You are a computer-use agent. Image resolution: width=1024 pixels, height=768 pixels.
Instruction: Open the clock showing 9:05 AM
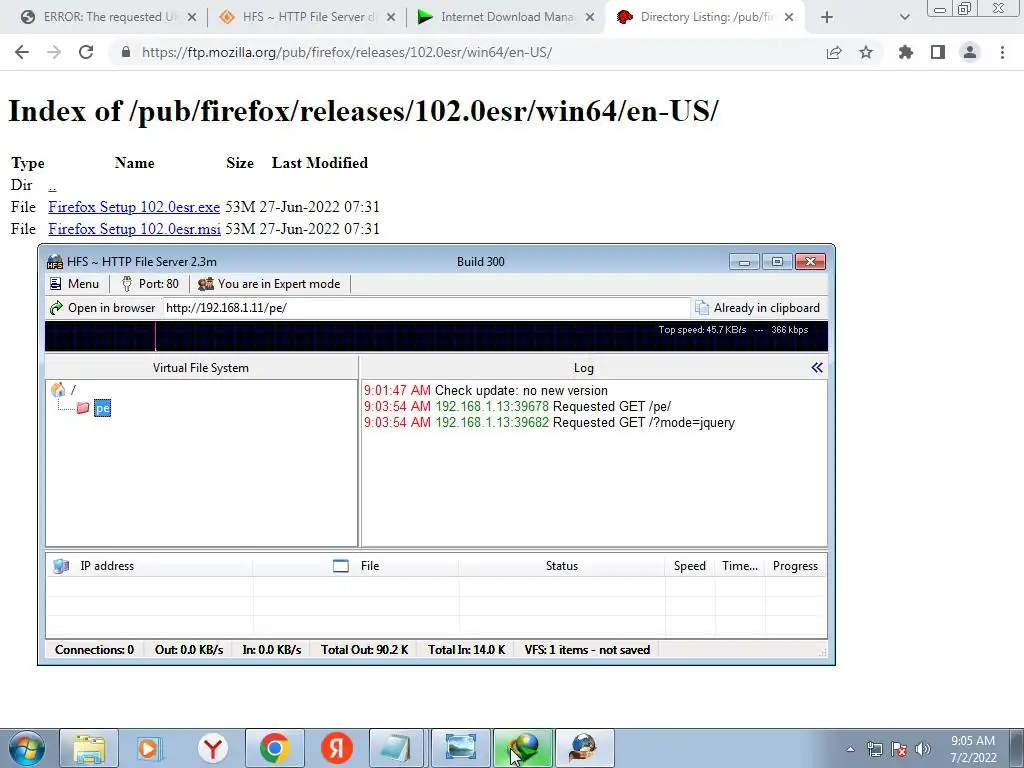click(x=973, y=749)
